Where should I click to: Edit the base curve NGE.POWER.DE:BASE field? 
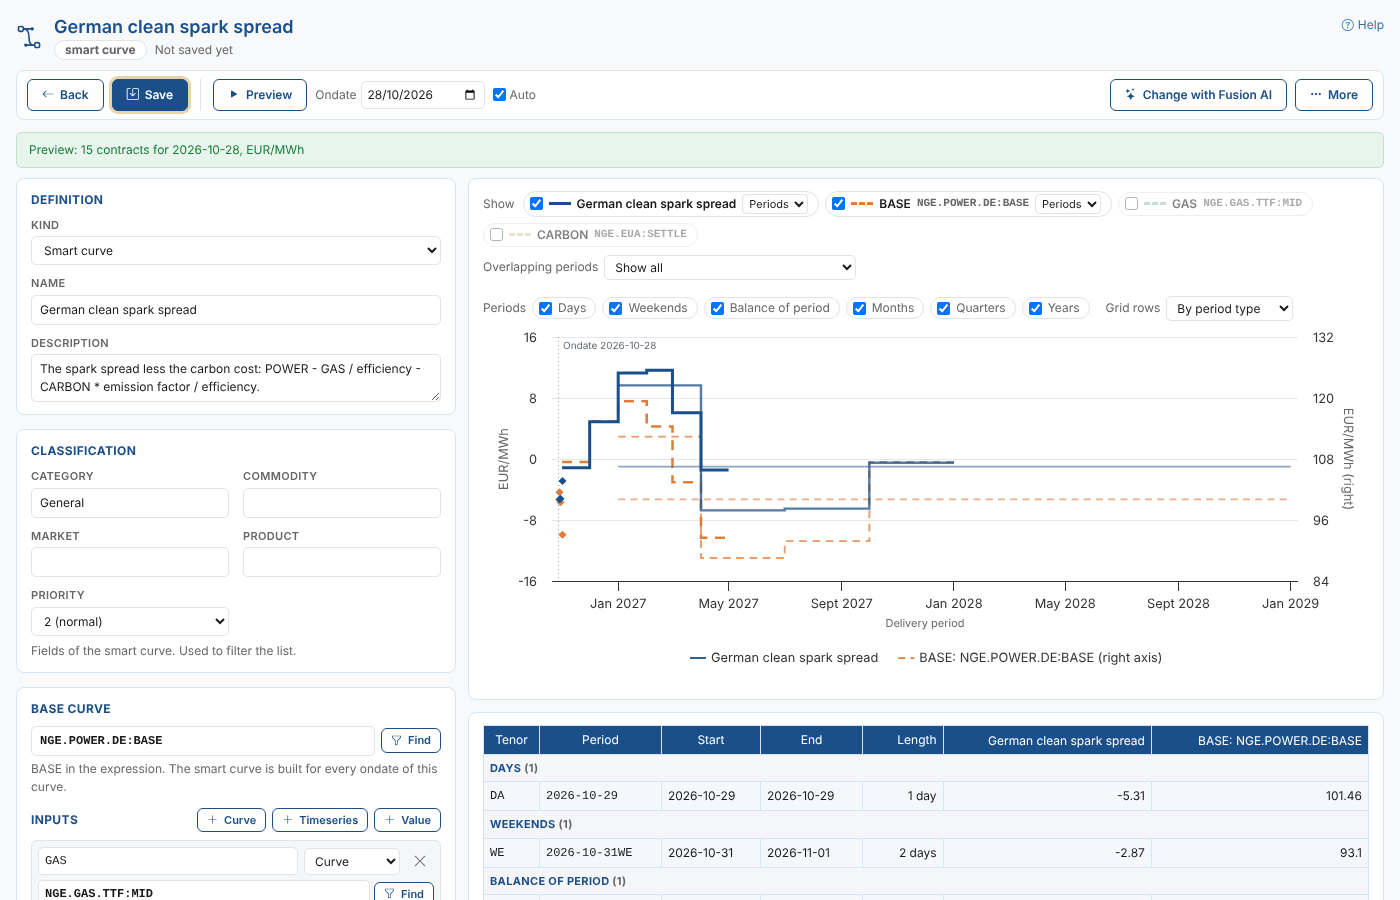tap(203, 741)
